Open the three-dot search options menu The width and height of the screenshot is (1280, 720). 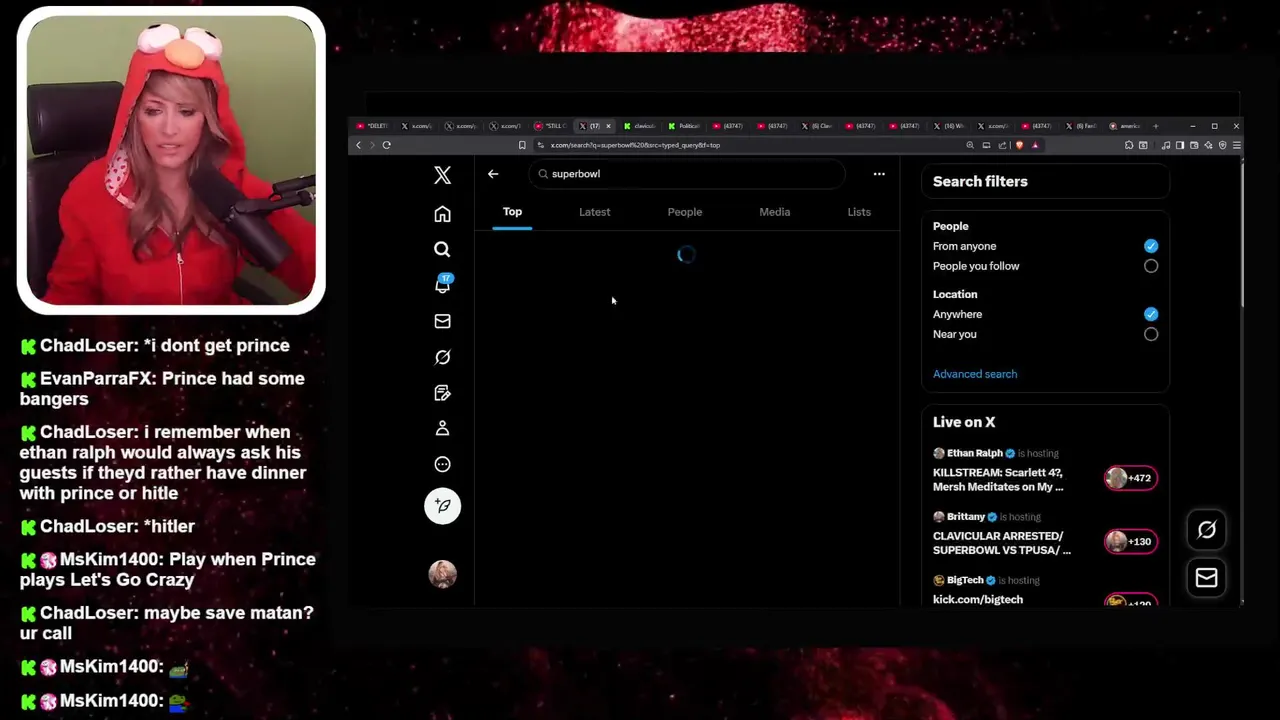(879, 174)
